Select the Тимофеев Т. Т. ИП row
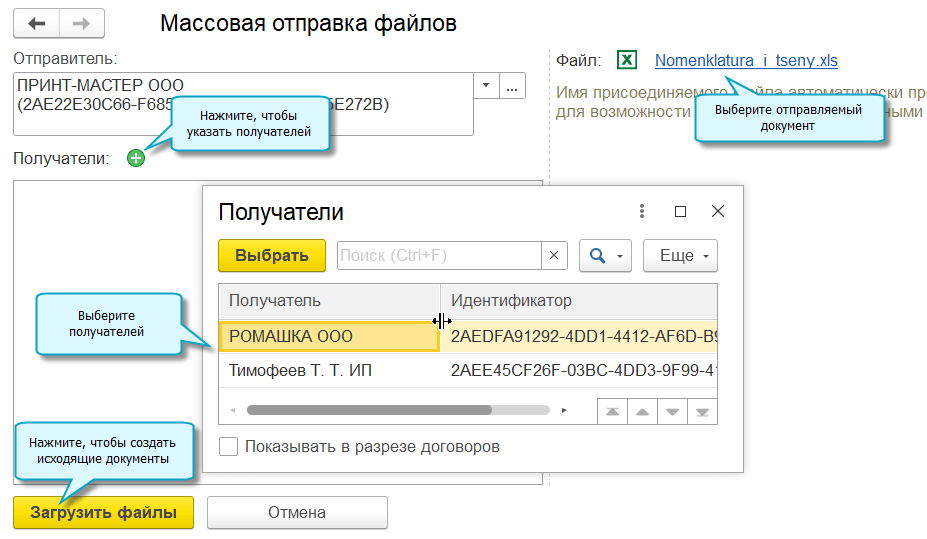The height and width of the screenshot is (539, 927). (x=300, y=372)
